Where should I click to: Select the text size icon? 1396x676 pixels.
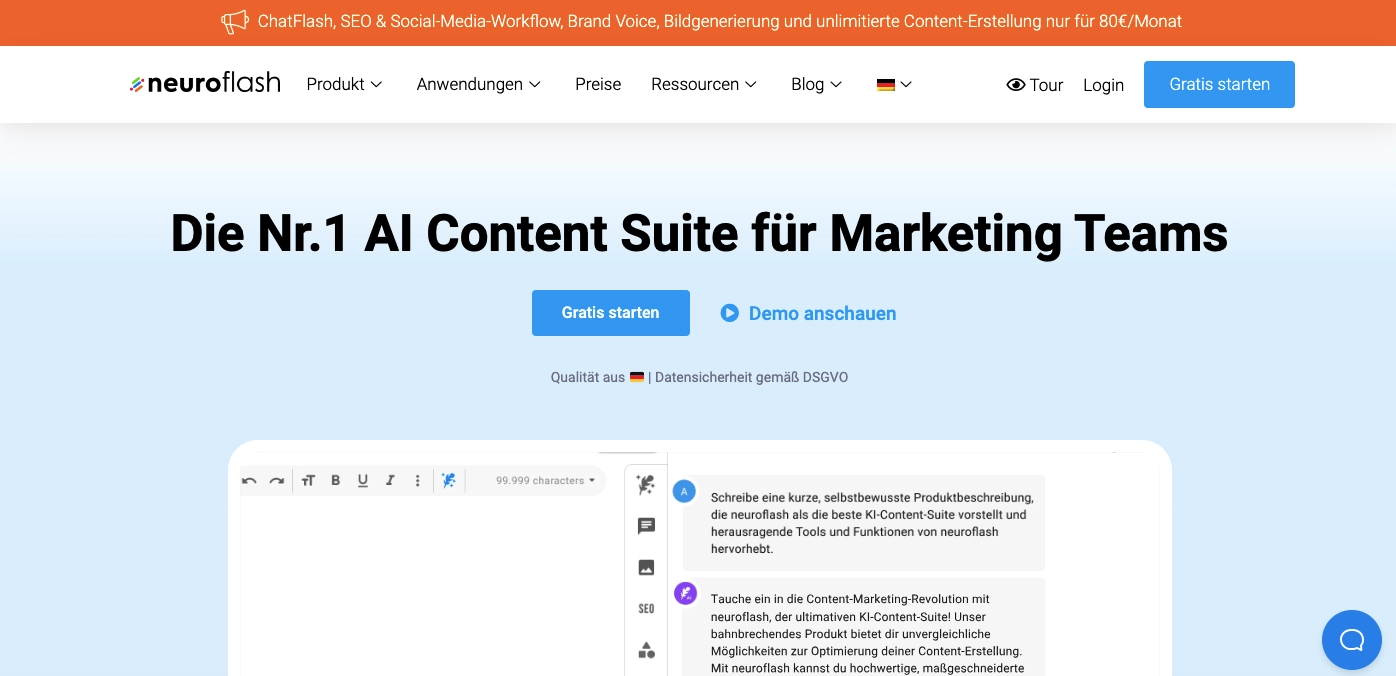(x=308, y=481)
